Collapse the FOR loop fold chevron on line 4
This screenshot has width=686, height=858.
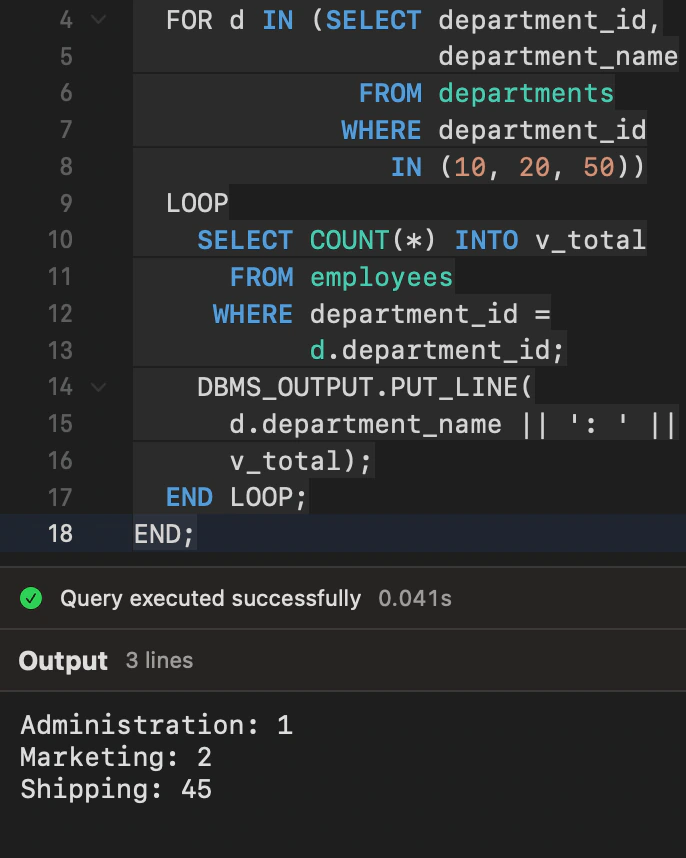(x=98, y=20)
